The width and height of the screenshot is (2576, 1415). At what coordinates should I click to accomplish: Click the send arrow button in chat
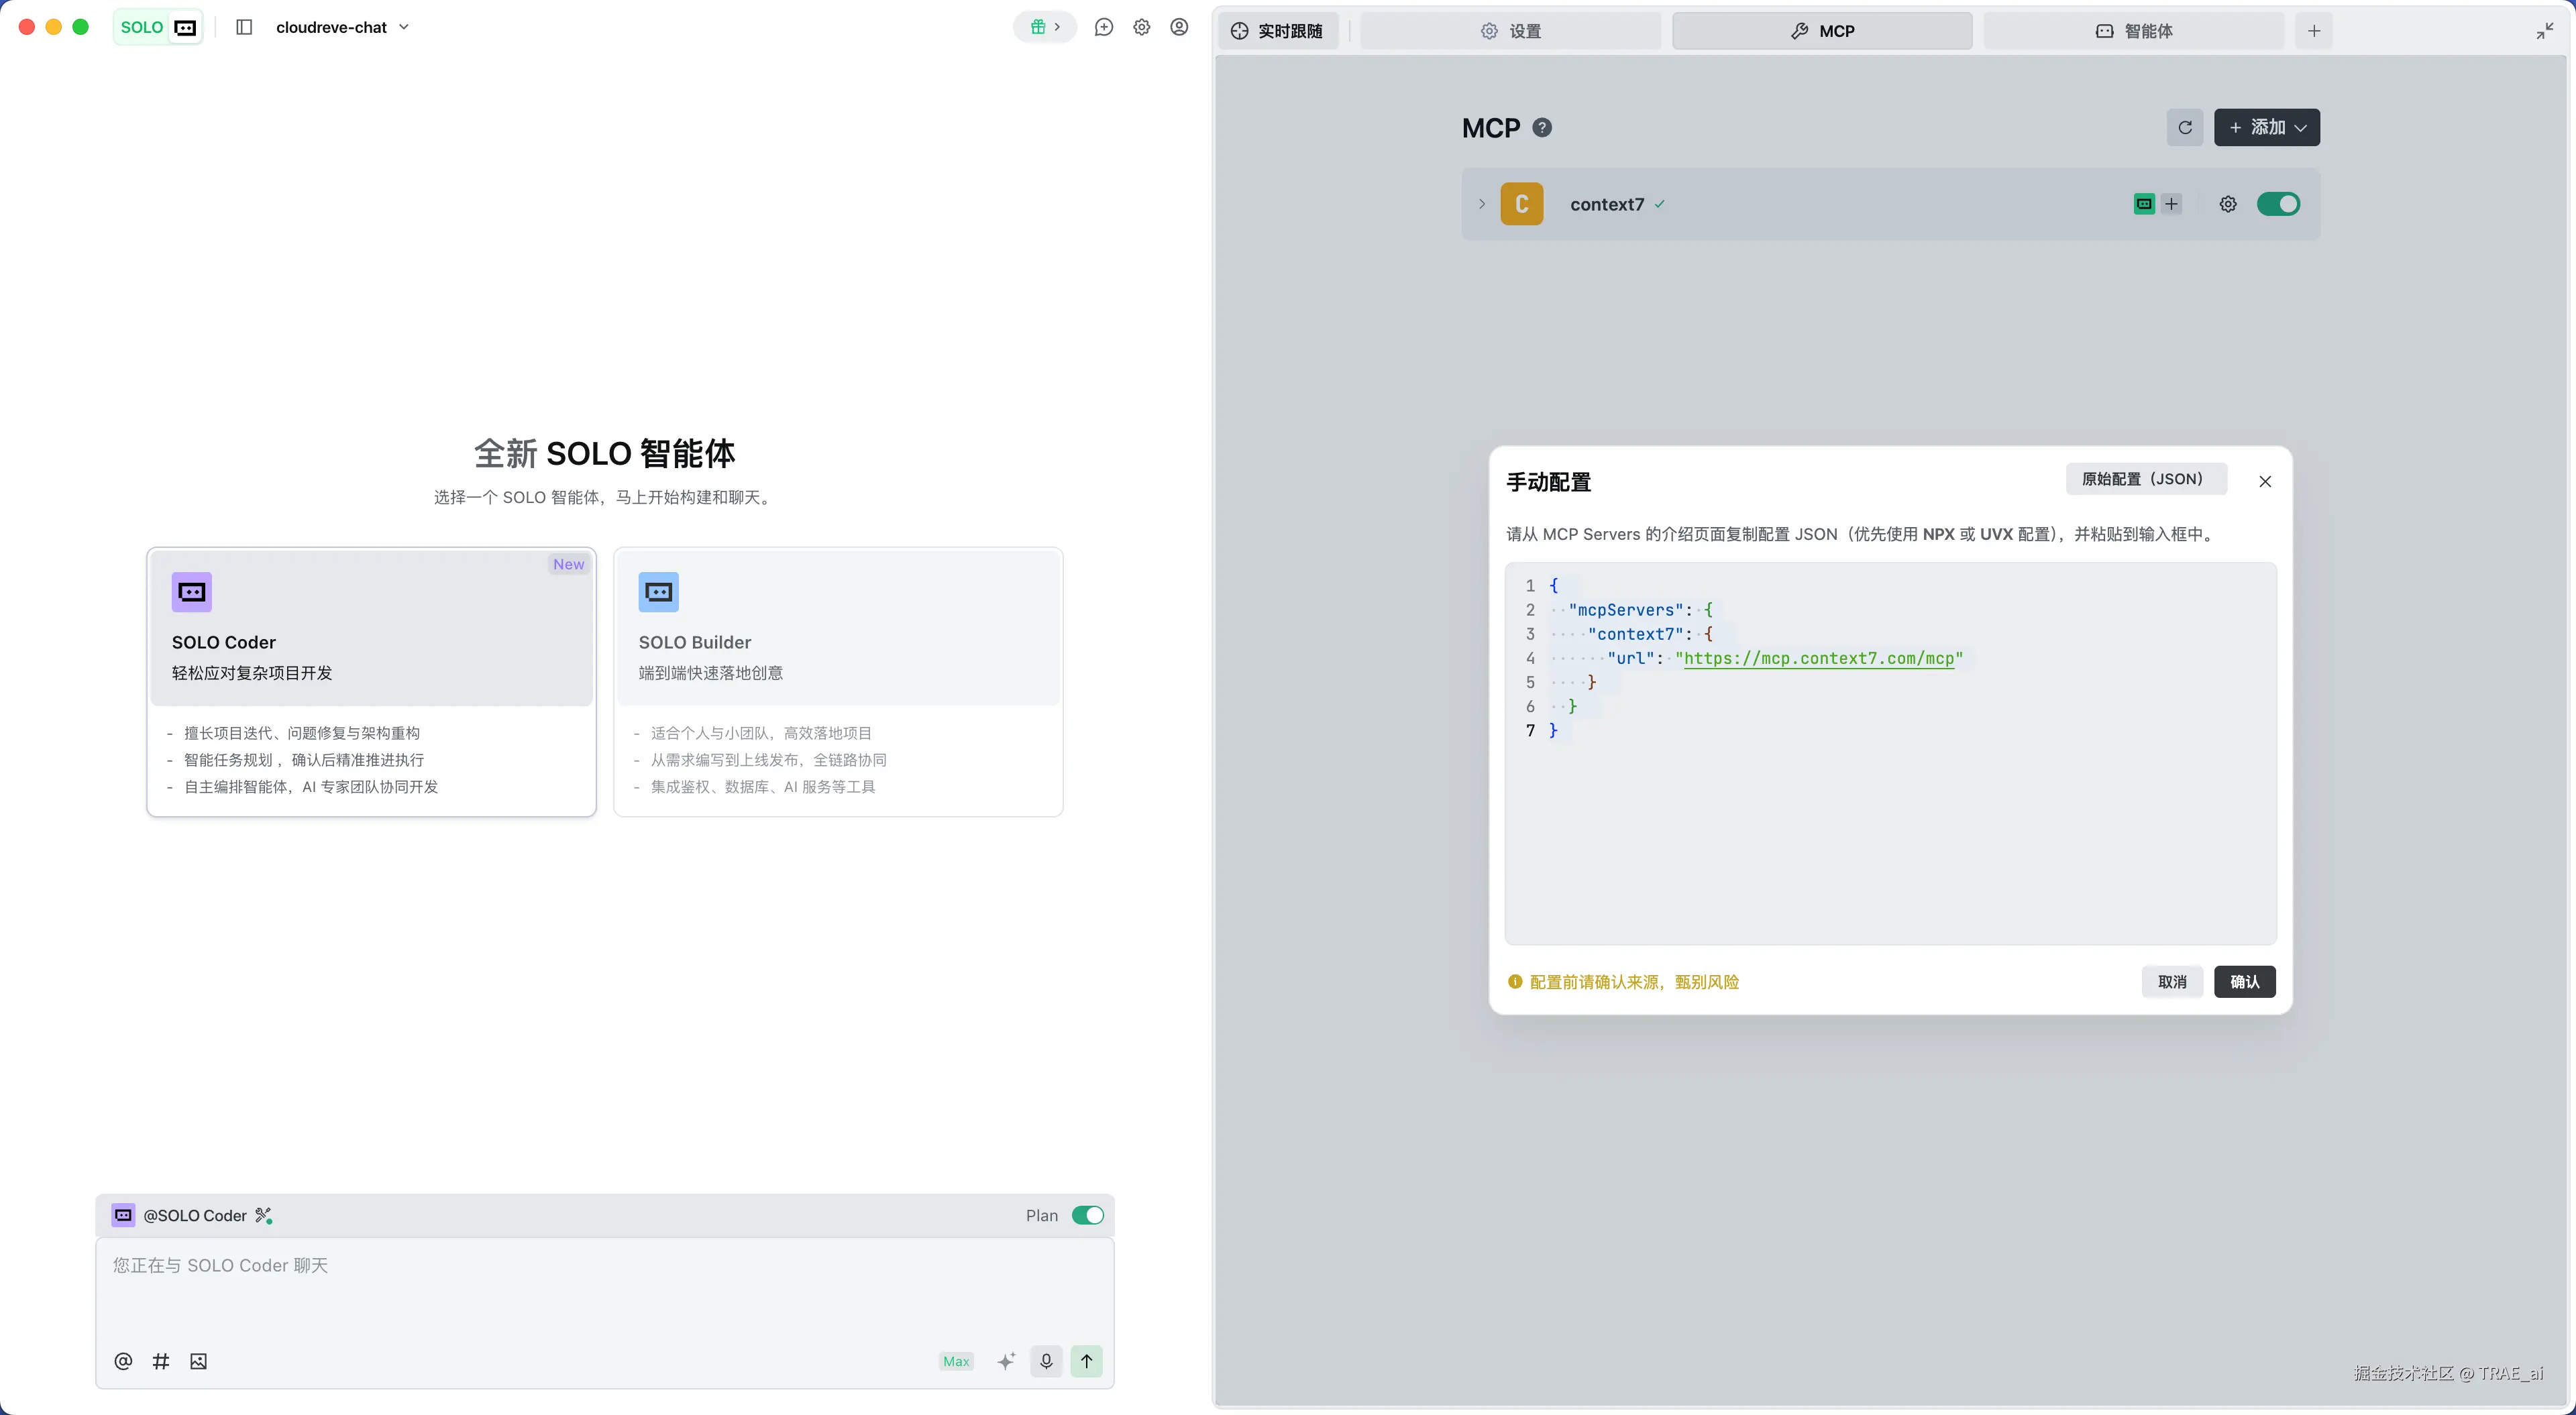tap(1086, 1361)
